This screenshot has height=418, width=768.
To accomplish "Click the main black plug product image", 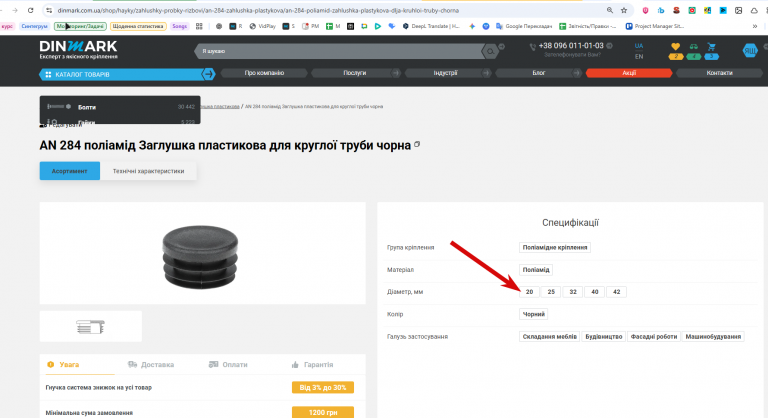I will (200, 257).
